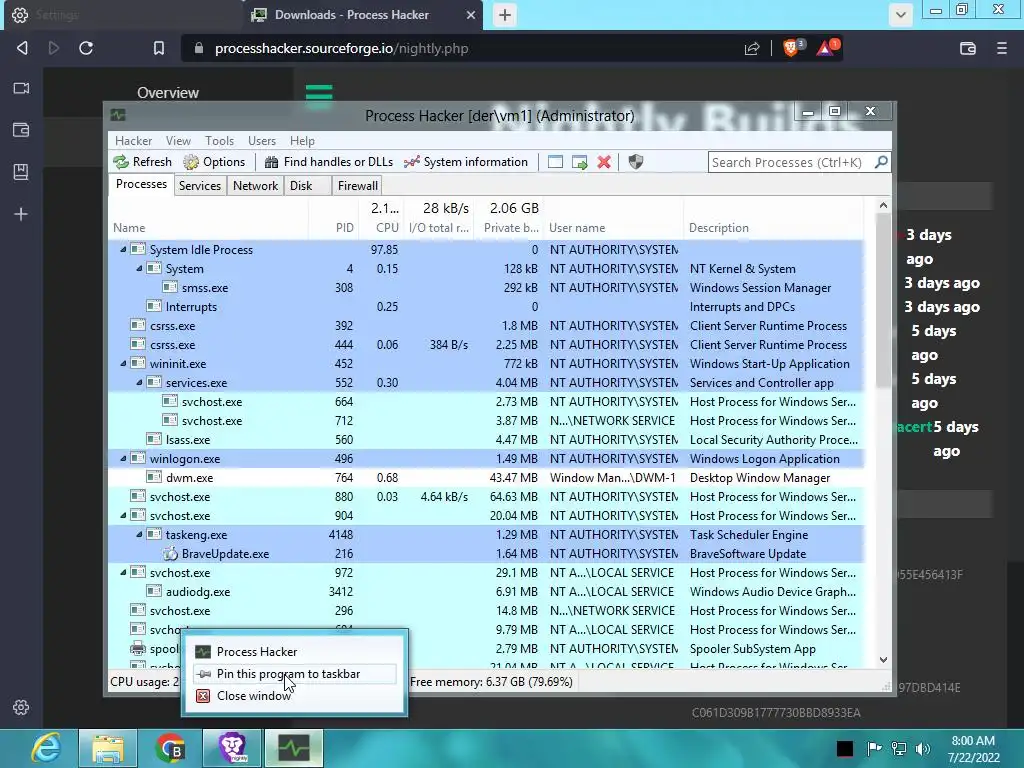
Task: Collapse the wininit.exe tree node
Action: [123, 363]
